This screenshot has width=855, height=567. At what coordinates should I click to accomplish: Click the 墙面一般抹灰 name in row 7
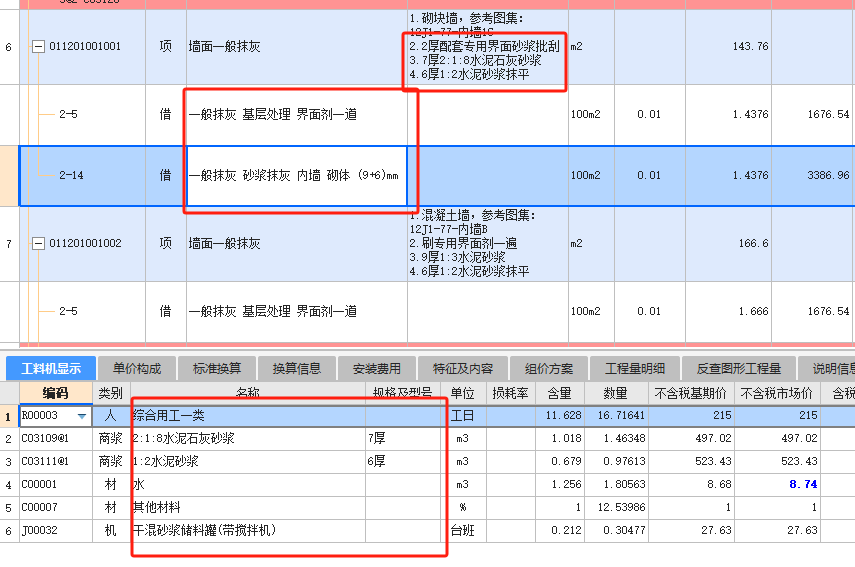pos(225,243)
